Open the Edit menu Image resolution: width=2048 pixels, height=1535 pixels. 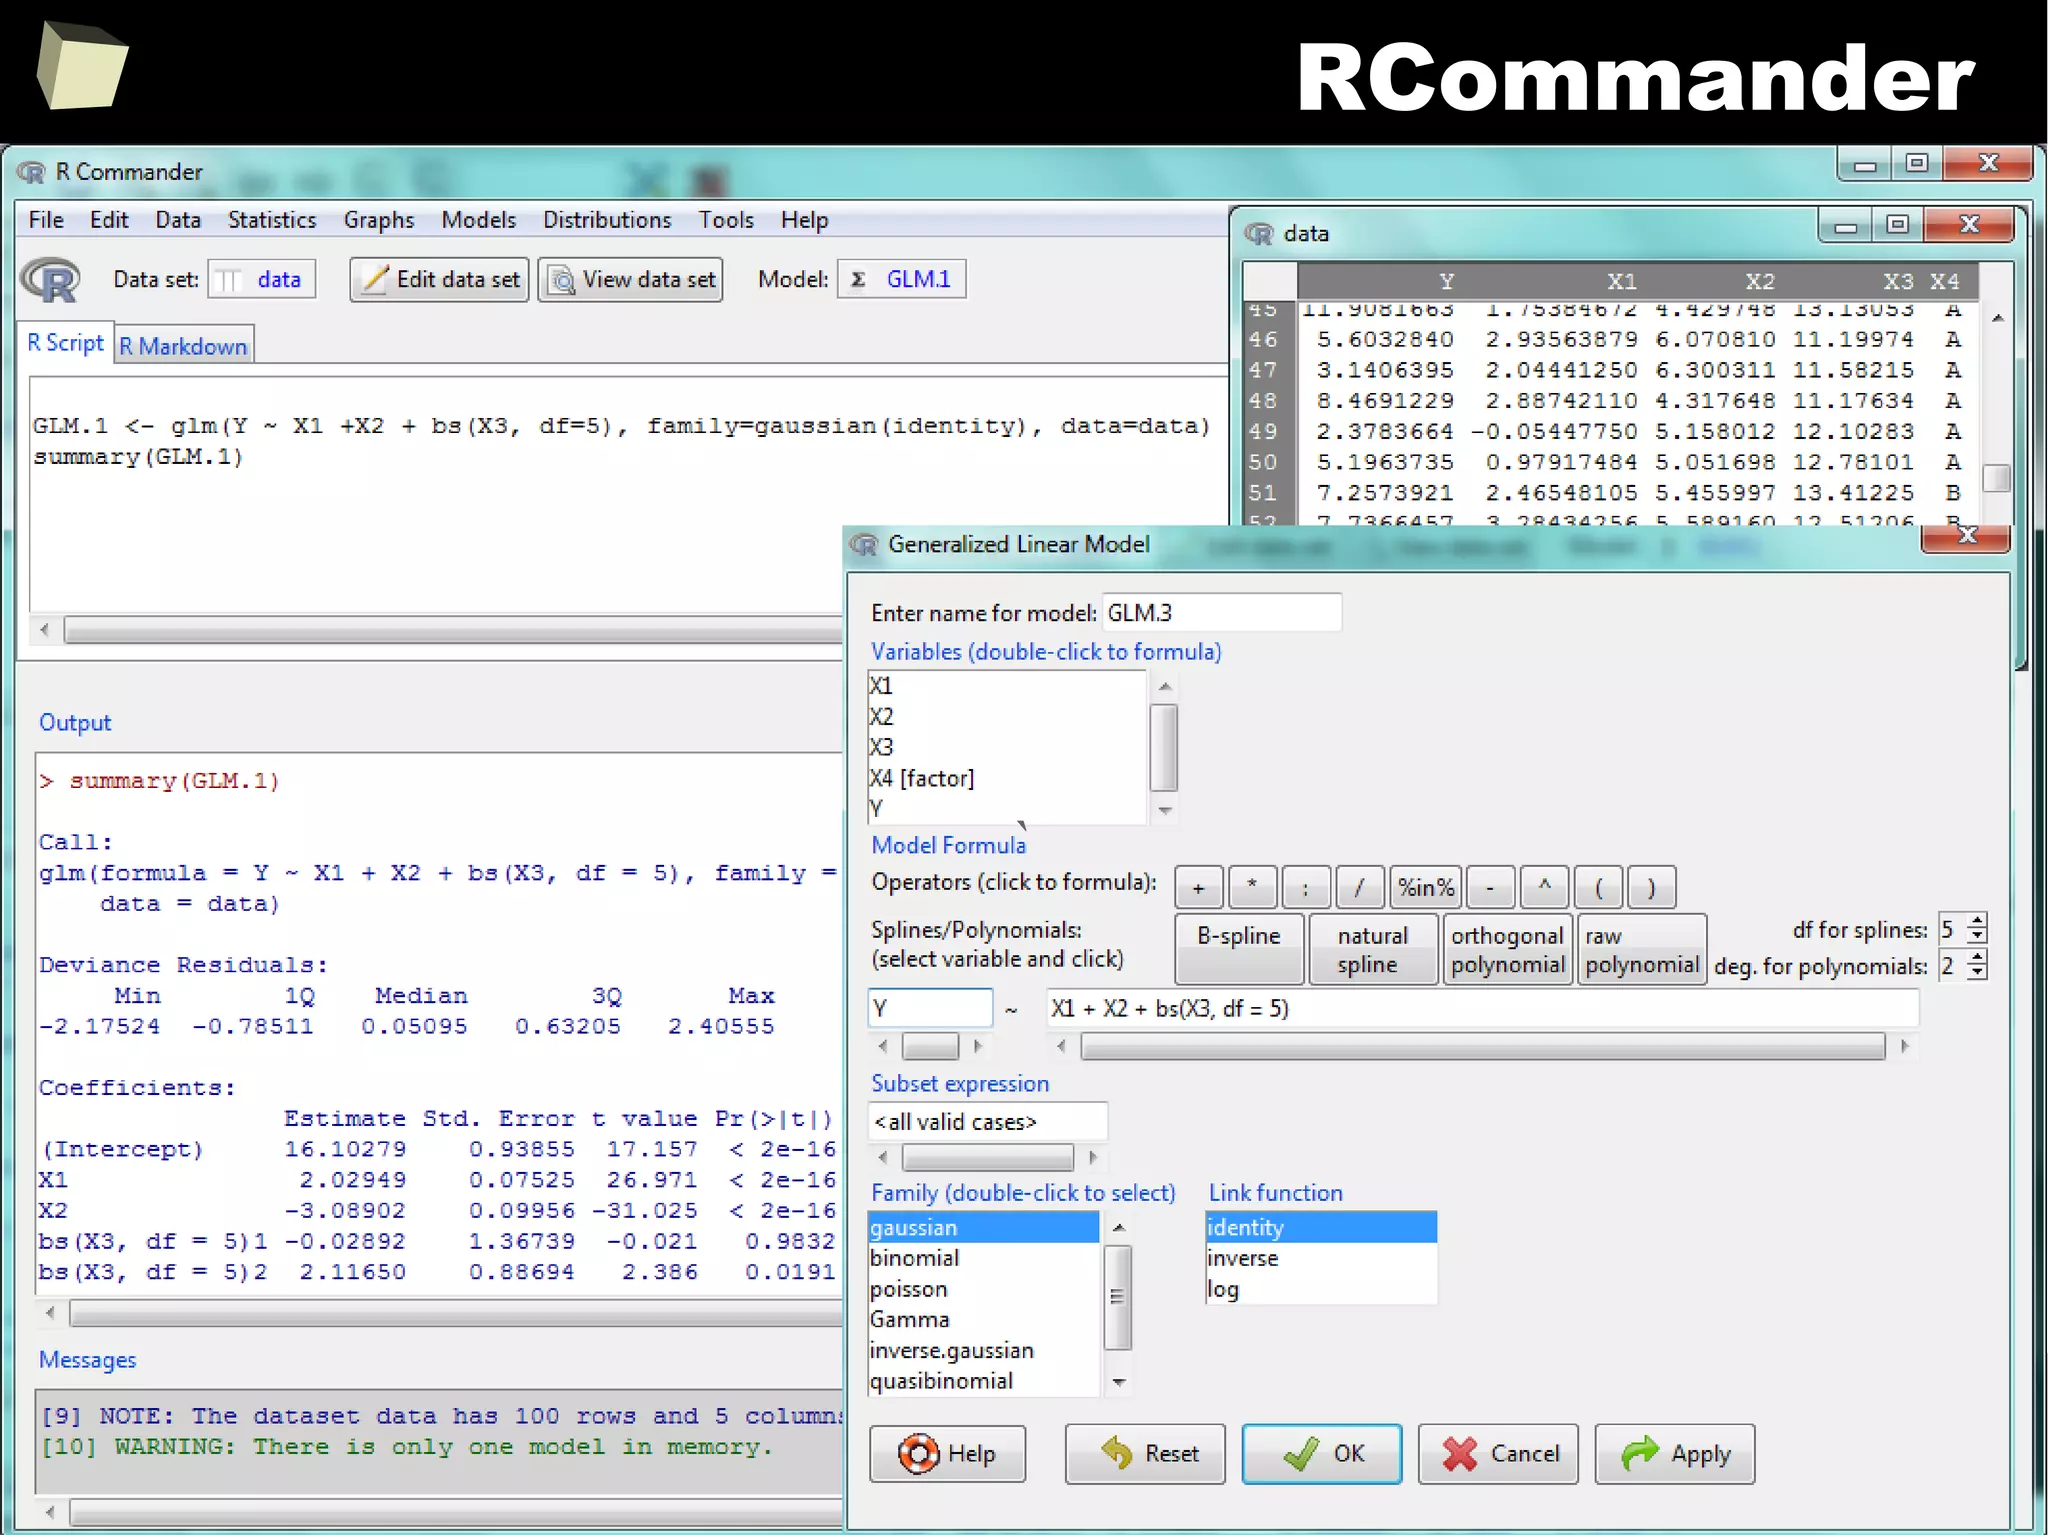point(109,219)
